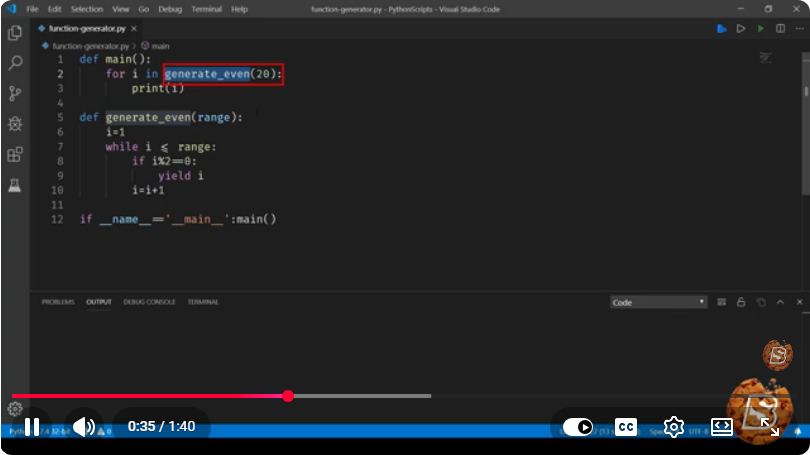
Task: Click line number 5 in the gutter
Action: (60, 117)
